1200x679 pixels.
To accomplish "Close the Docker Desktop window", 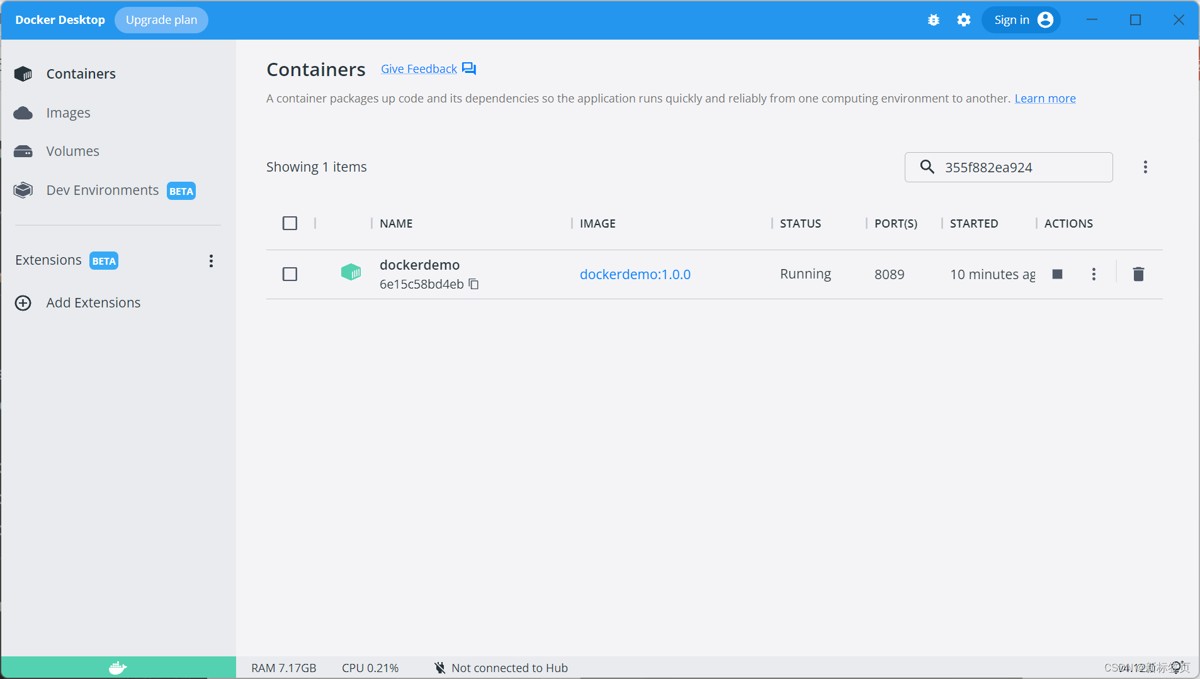I will click(1178, 20).
